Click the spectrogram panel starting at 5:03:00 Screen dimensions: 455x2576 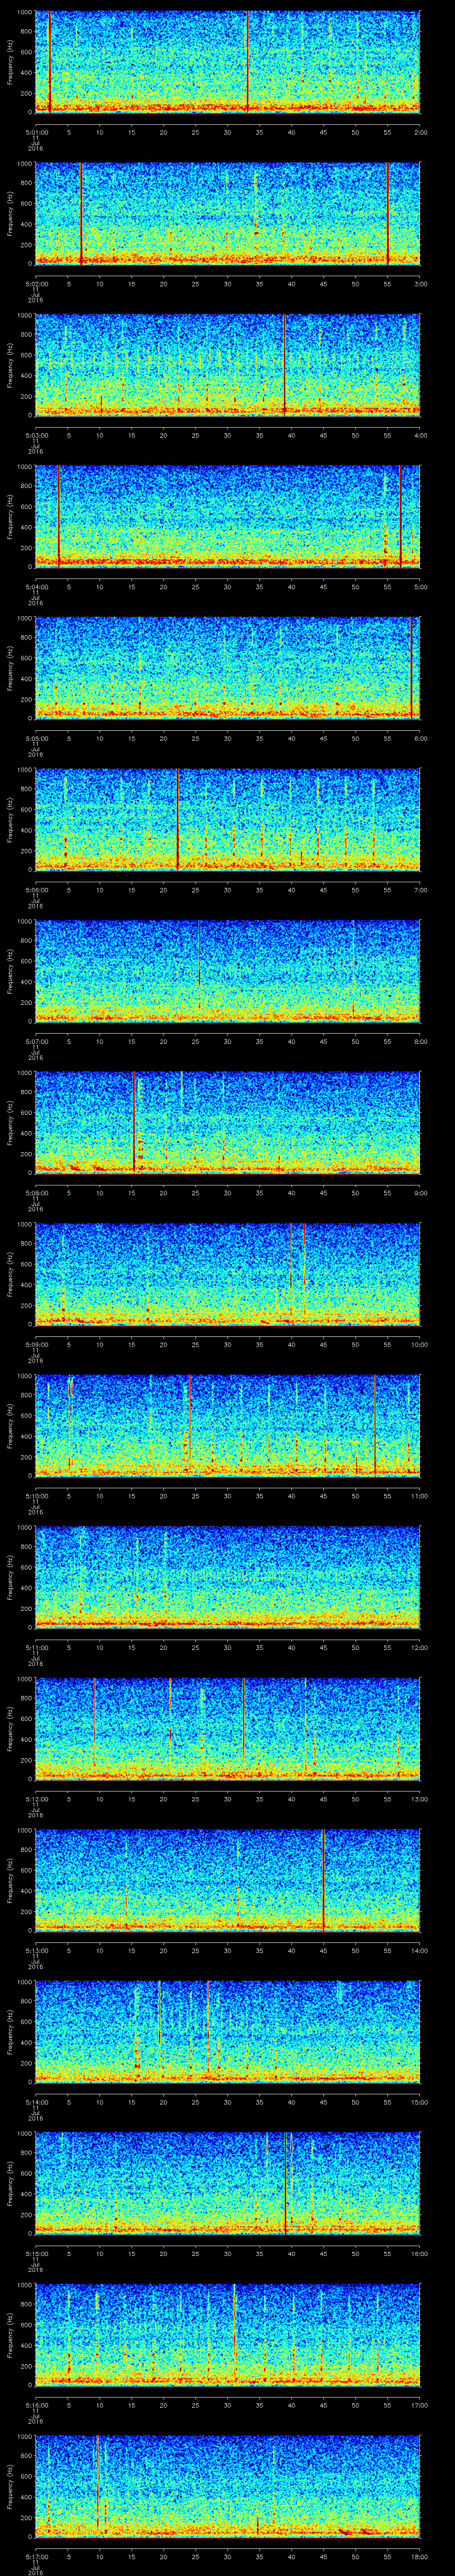pyautogui.click(x=228, y=365)
